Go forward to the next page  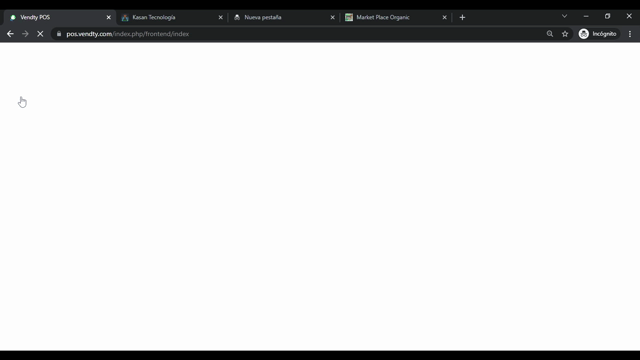coord(25,34)
